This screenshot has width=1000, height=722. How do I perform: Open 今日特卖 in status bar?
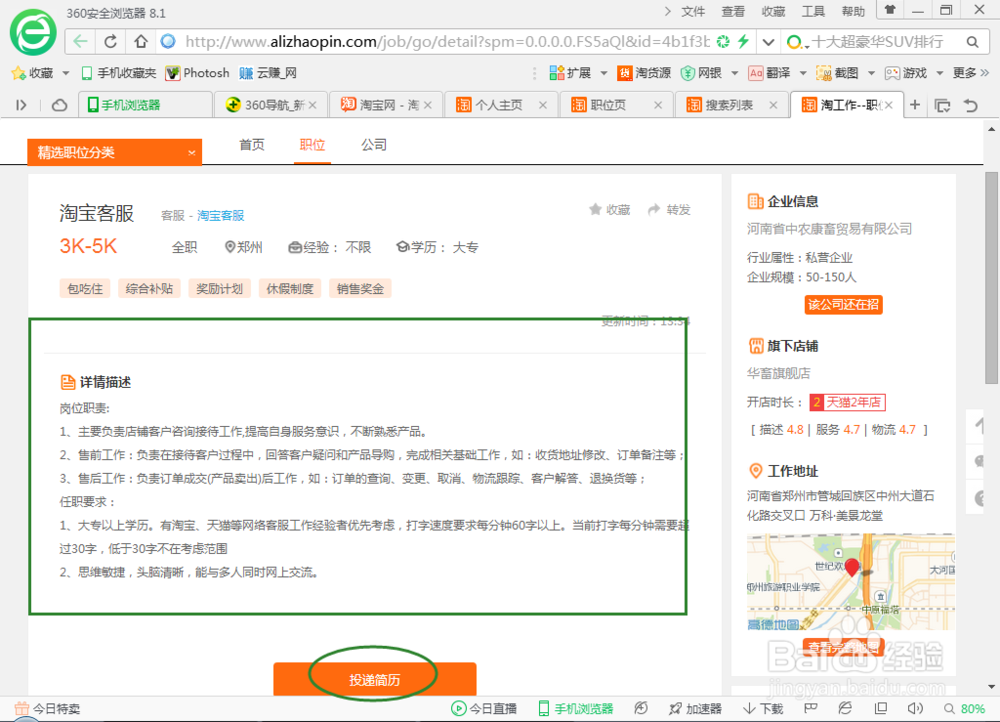point(47,709)
